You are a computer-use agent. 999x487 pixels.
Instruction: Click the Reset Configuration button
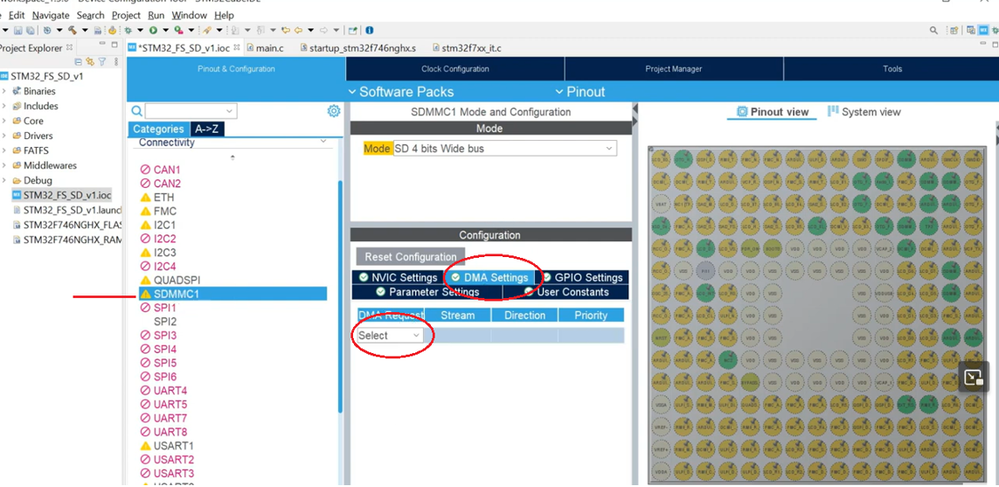[410, 257]
